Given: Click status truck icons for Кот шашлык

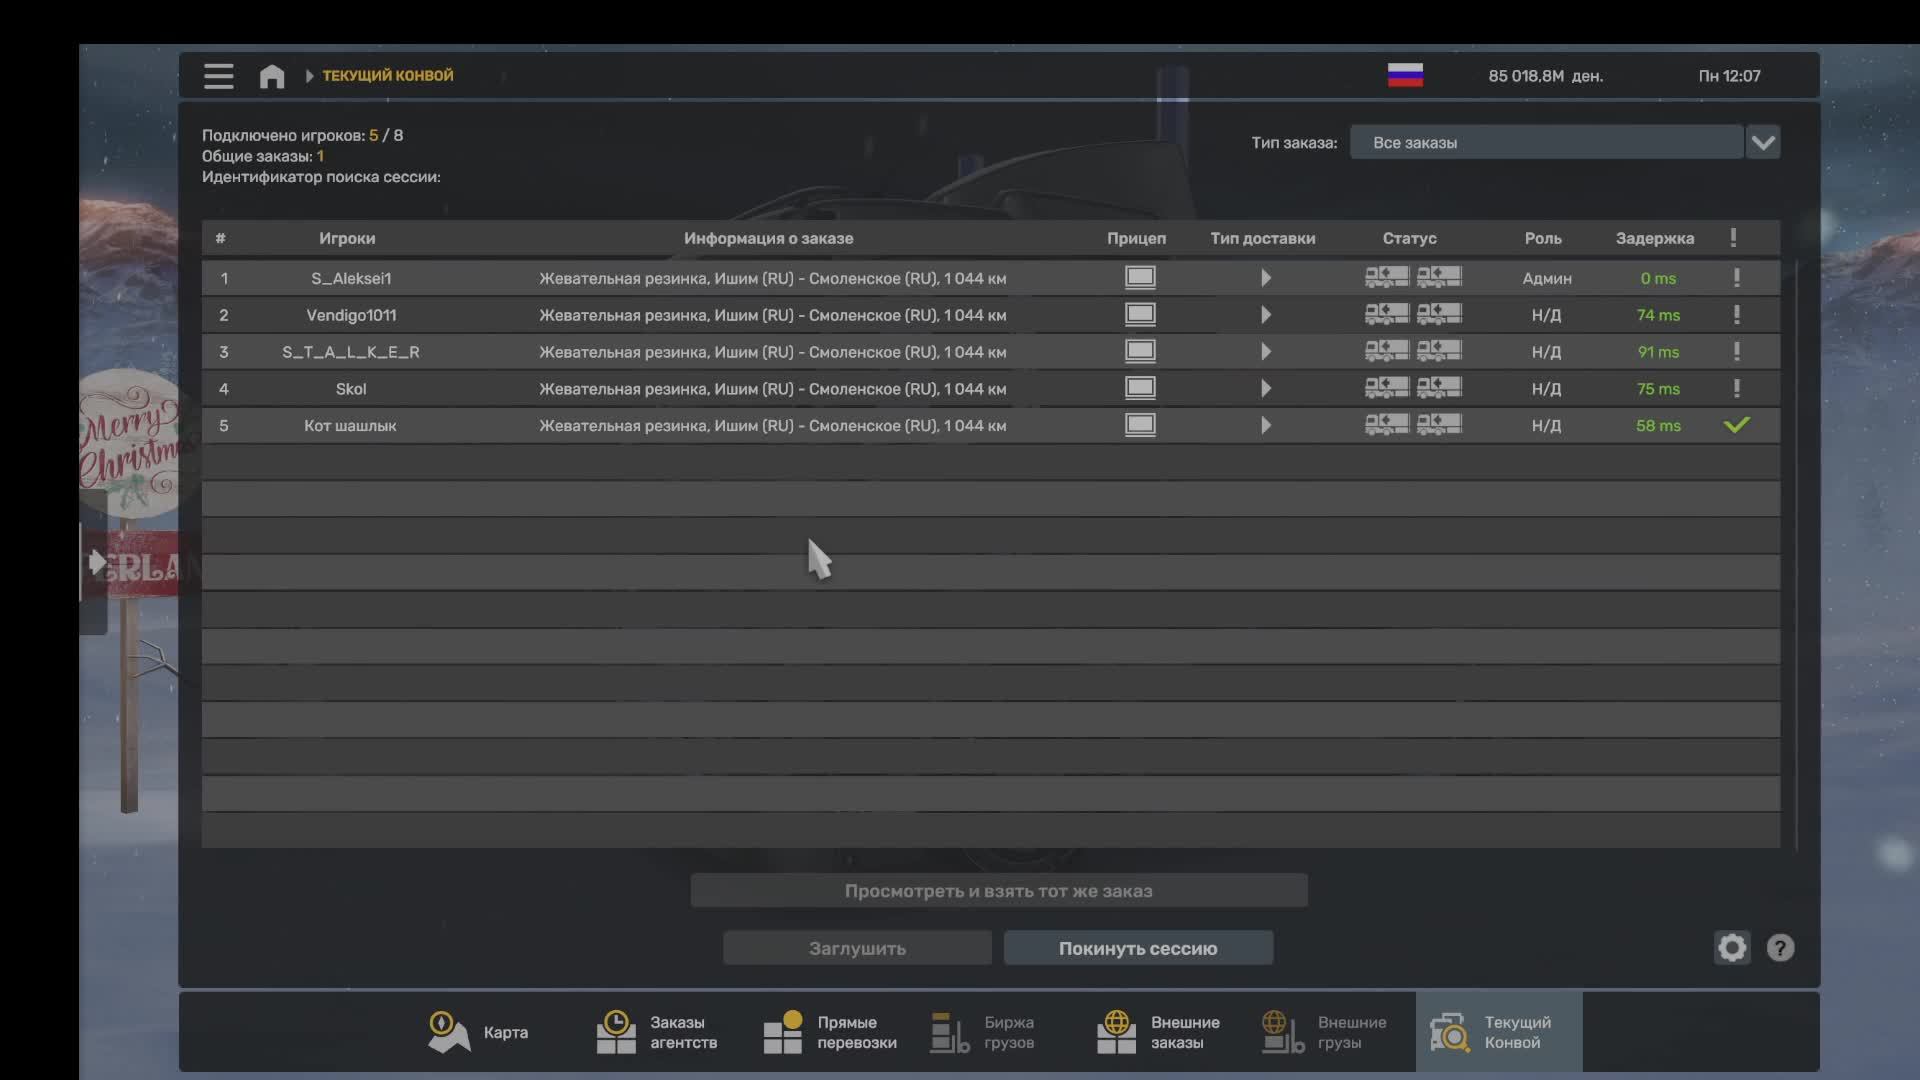Looking at the screenshot, I should coord(1413,425).
